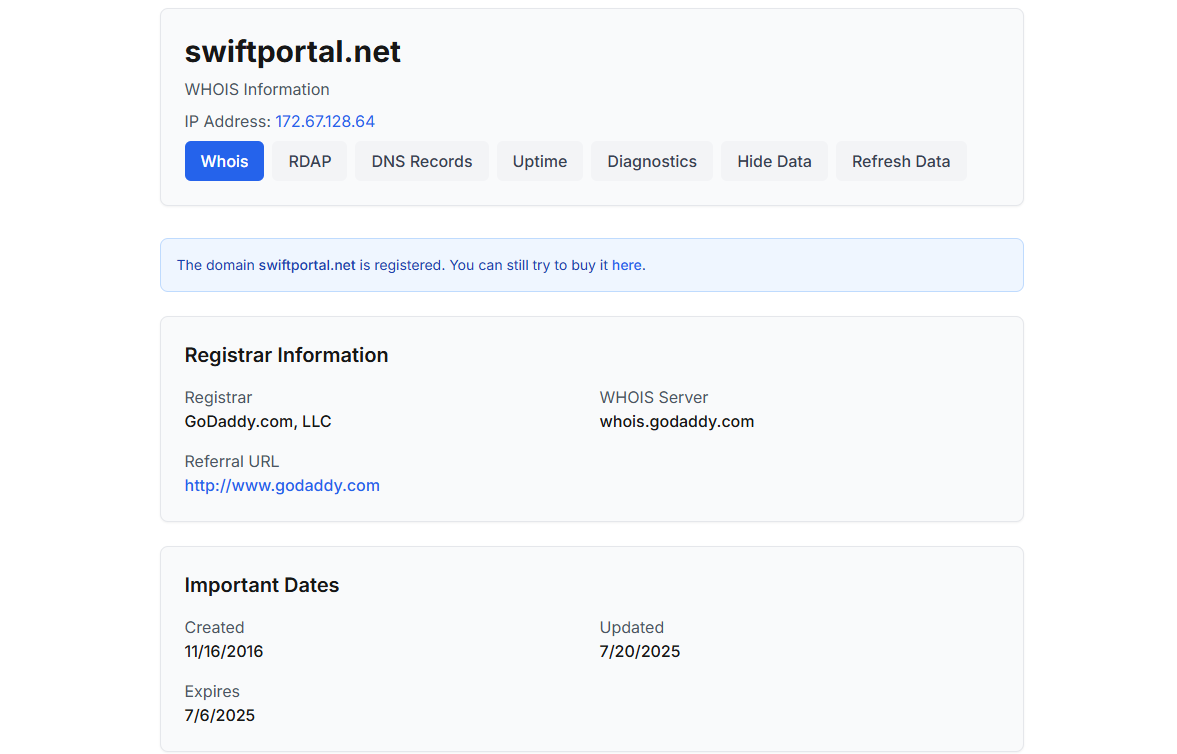This screenshot has height=754, width=1177.
Task: Click the Referral URL label
Action: coord(231,461)
